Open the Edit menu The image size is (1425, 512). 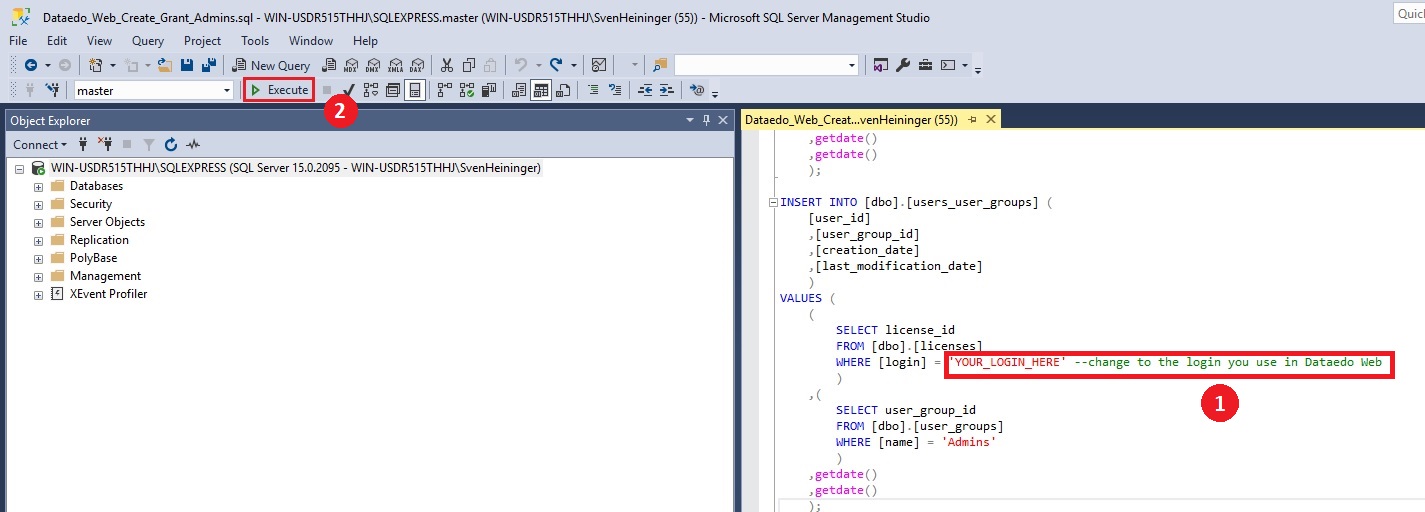click(57, 41)
